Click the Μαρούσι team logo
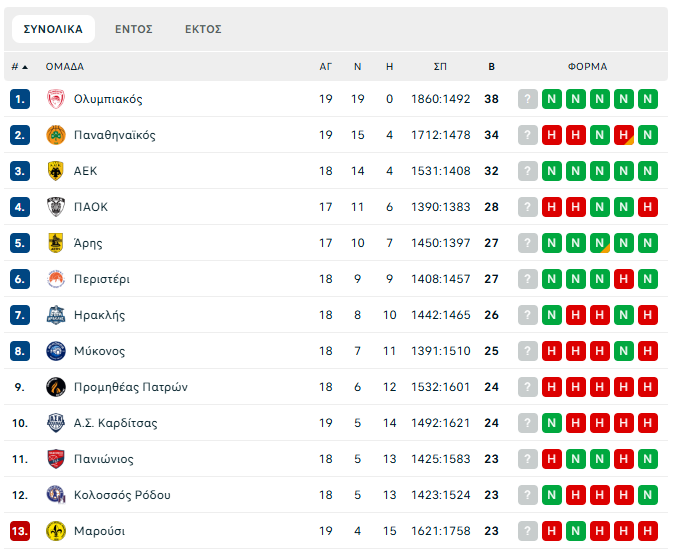This screenshot has width=674, height=556. click(x=55, y=531)
